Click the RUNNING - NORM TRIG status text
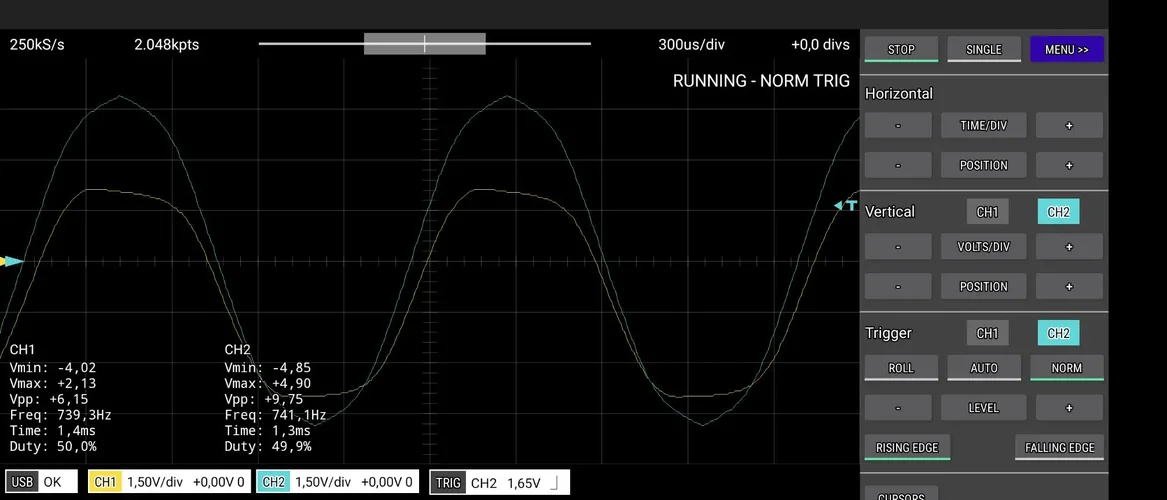 pyautogui.click(x=761, y=81)
